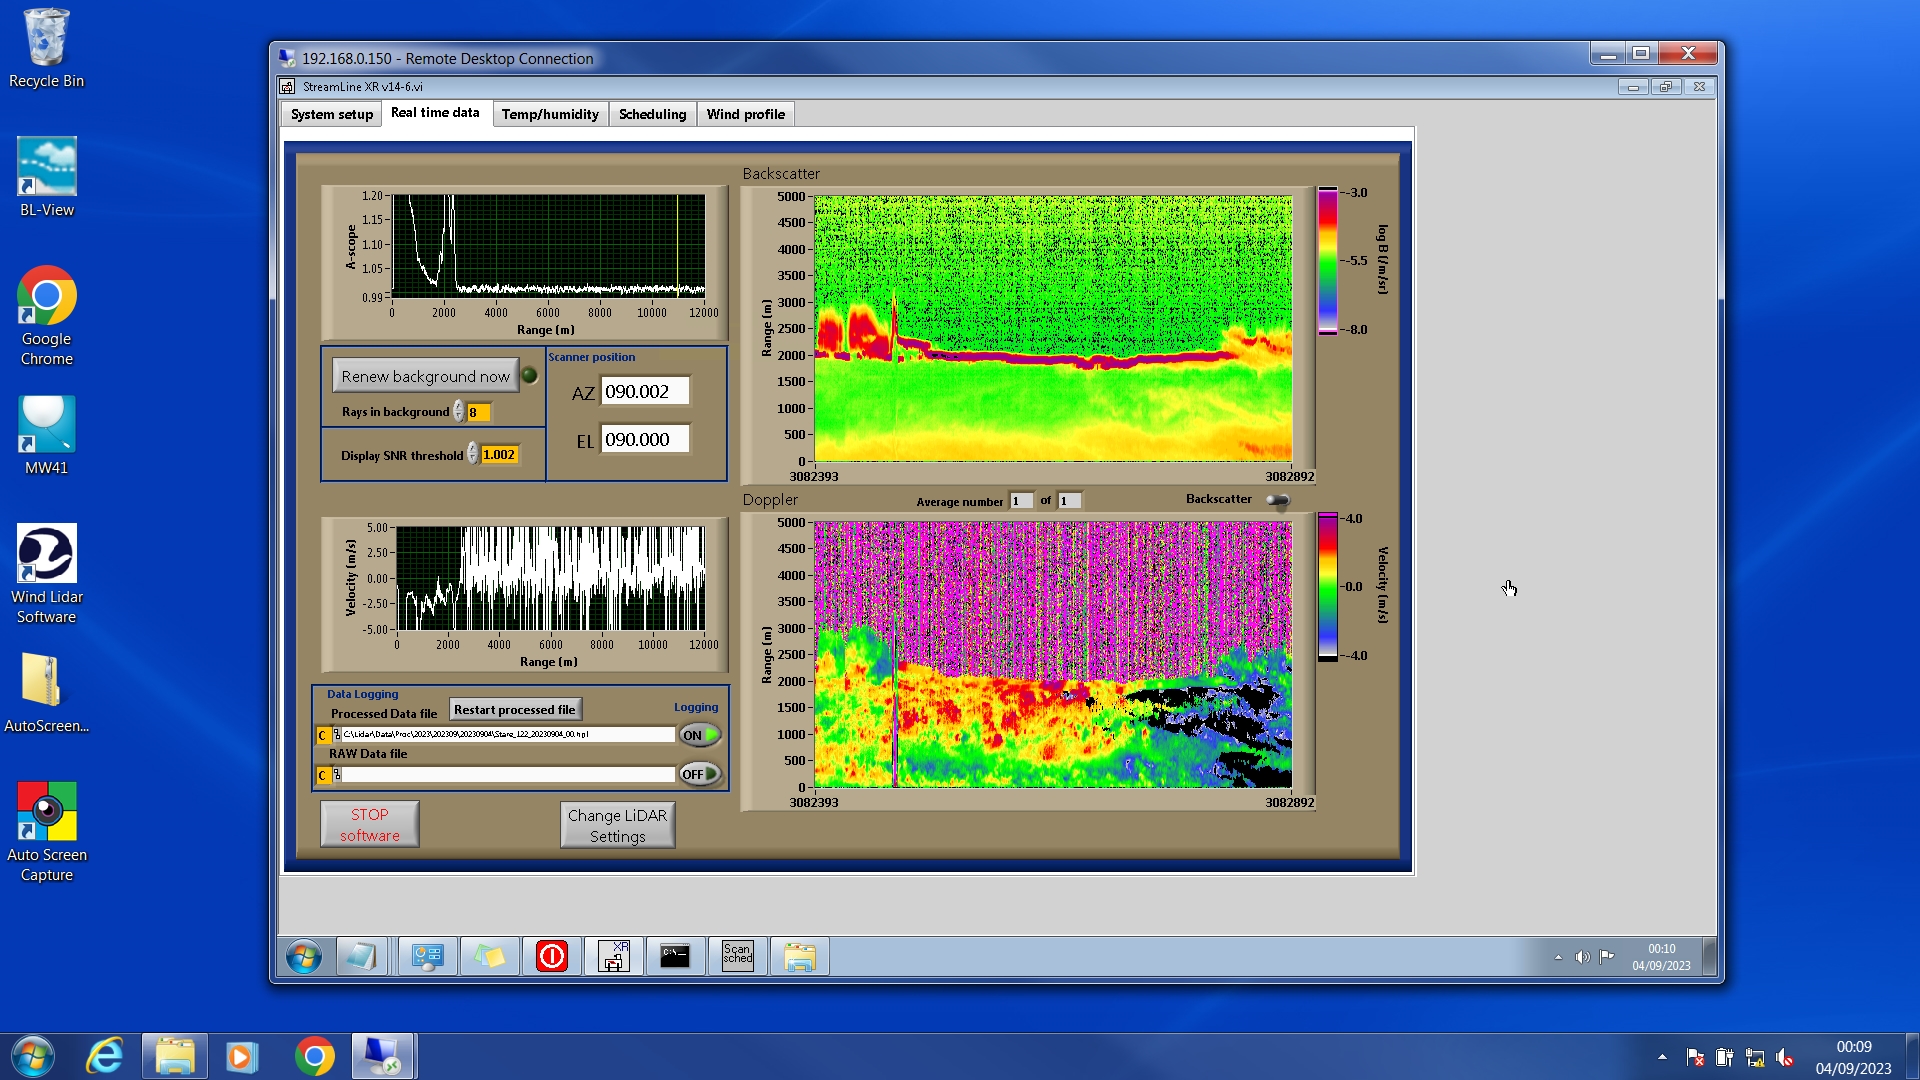This screenshot has height=1080, width=1920.
Task: Open the Temp/humidity tab
Action: pyautogui.click(x=549, y=114)
